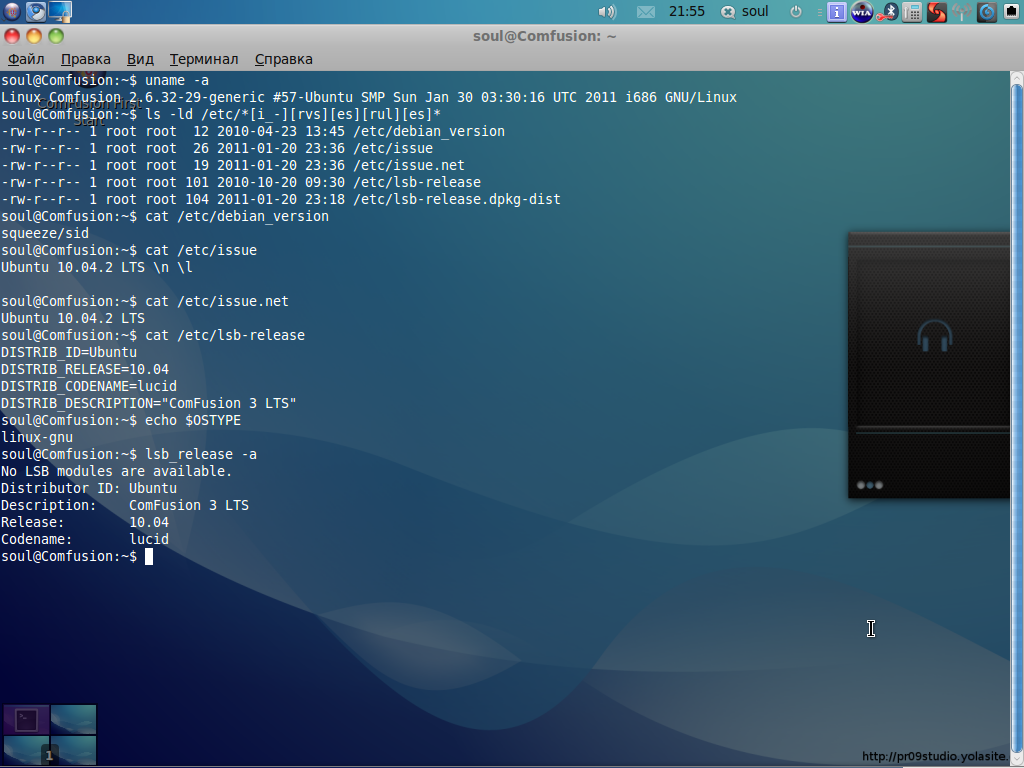
Task: Click the terminal title 'soul@Comfusion: ~'
Action: coord(545,36)
